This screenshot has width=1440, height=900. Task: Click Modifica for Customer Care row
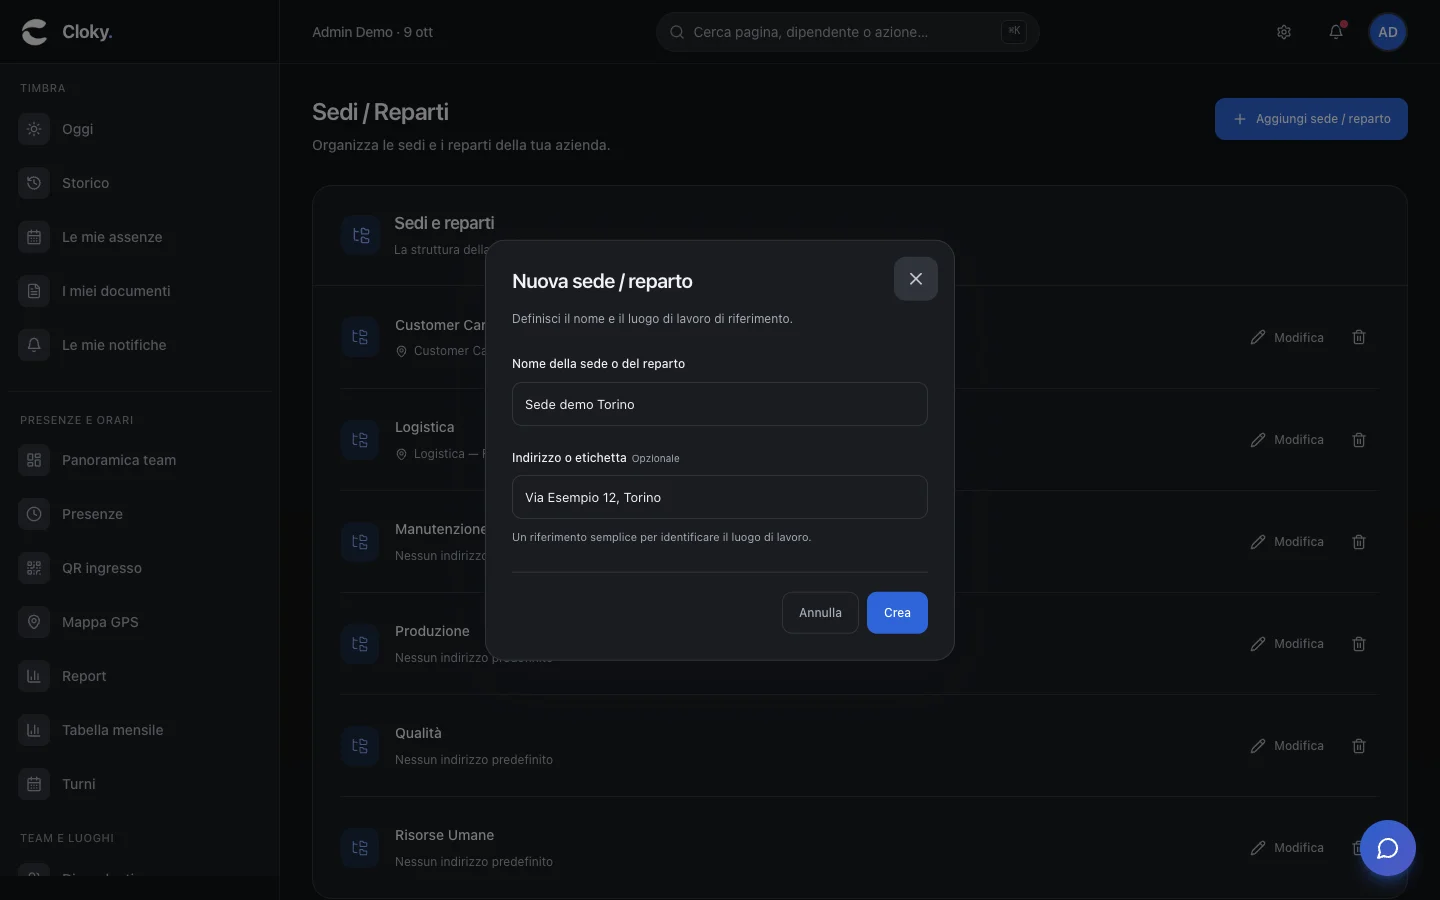pyautogui.click(x=1287, y=338)
